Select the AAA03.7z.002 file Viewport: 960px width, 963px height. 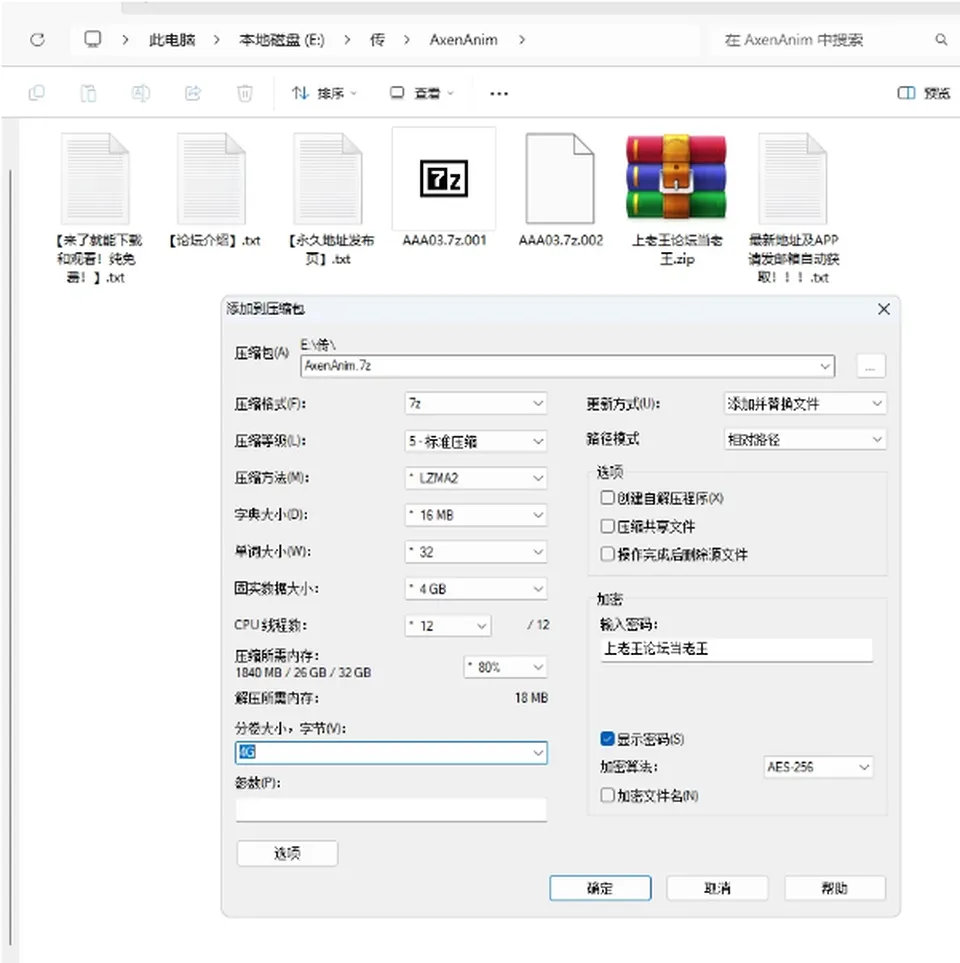click(560, 192)
